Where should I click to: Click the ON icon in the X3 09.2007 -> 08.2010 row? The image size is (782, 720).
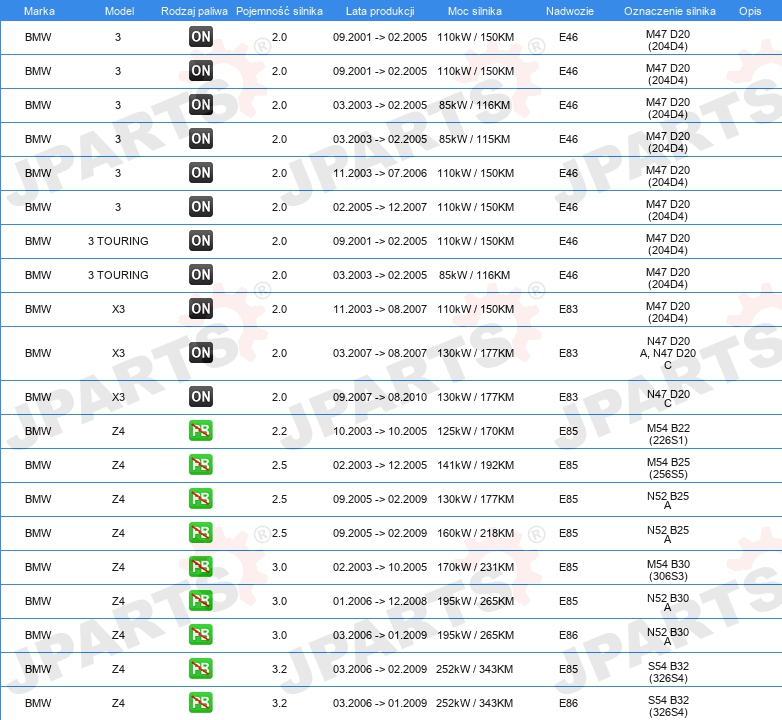[201, 397]
